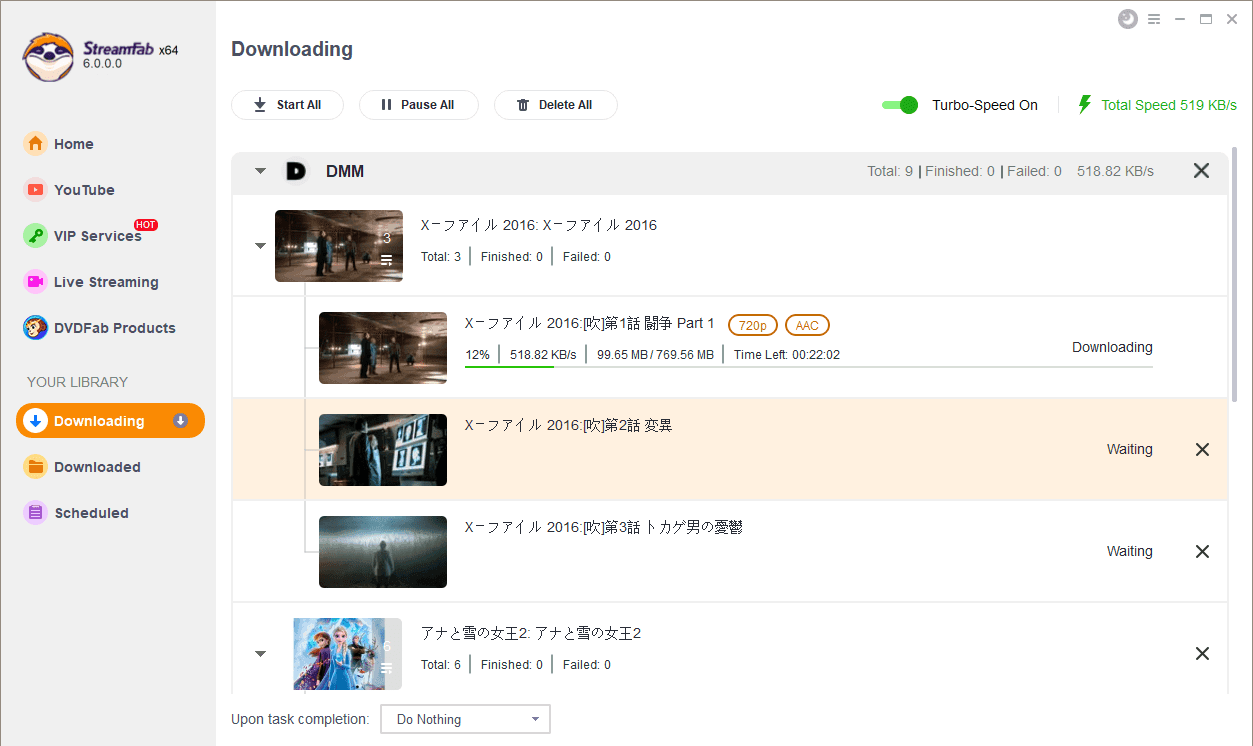Click the DMM service logo icon
Image resolution: width=1253 pixels, height=746 pixels.
coord(295,171)
